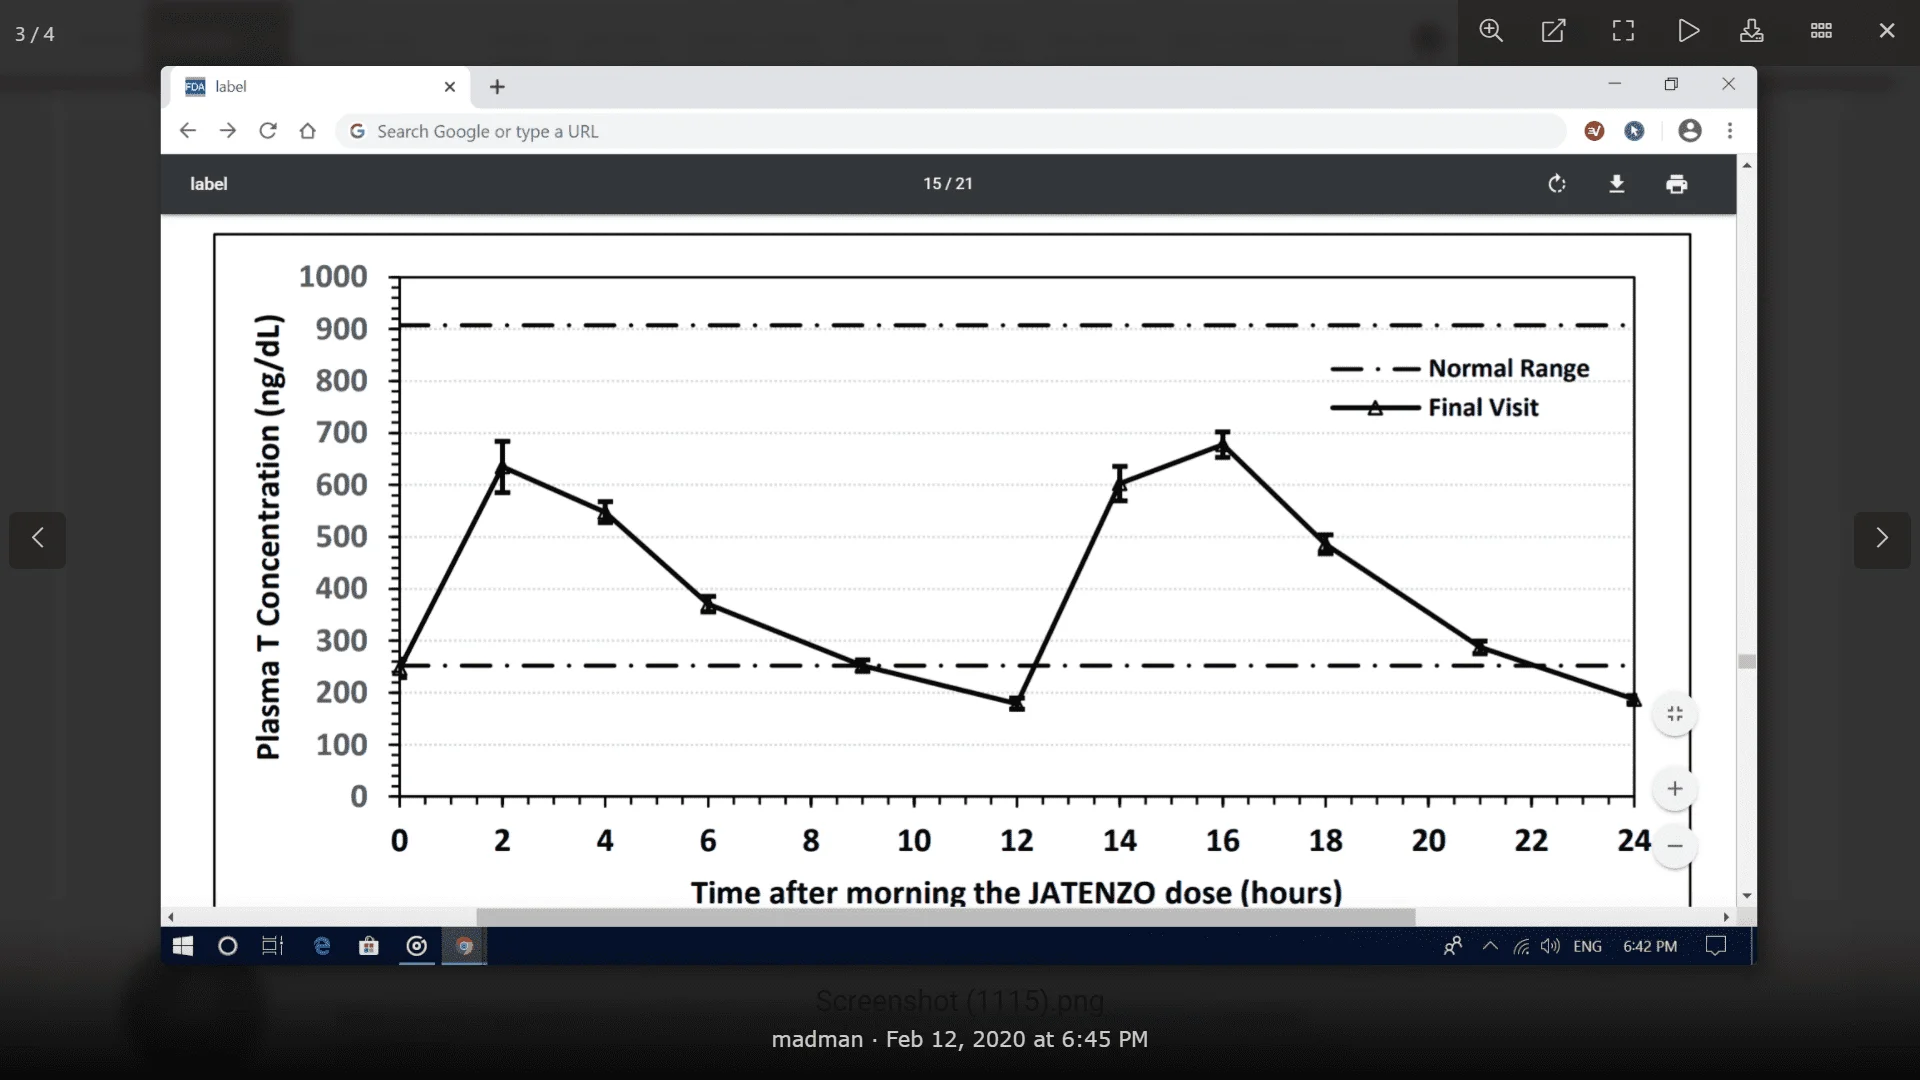Click the PDF print icon

tap(1677, 184)
